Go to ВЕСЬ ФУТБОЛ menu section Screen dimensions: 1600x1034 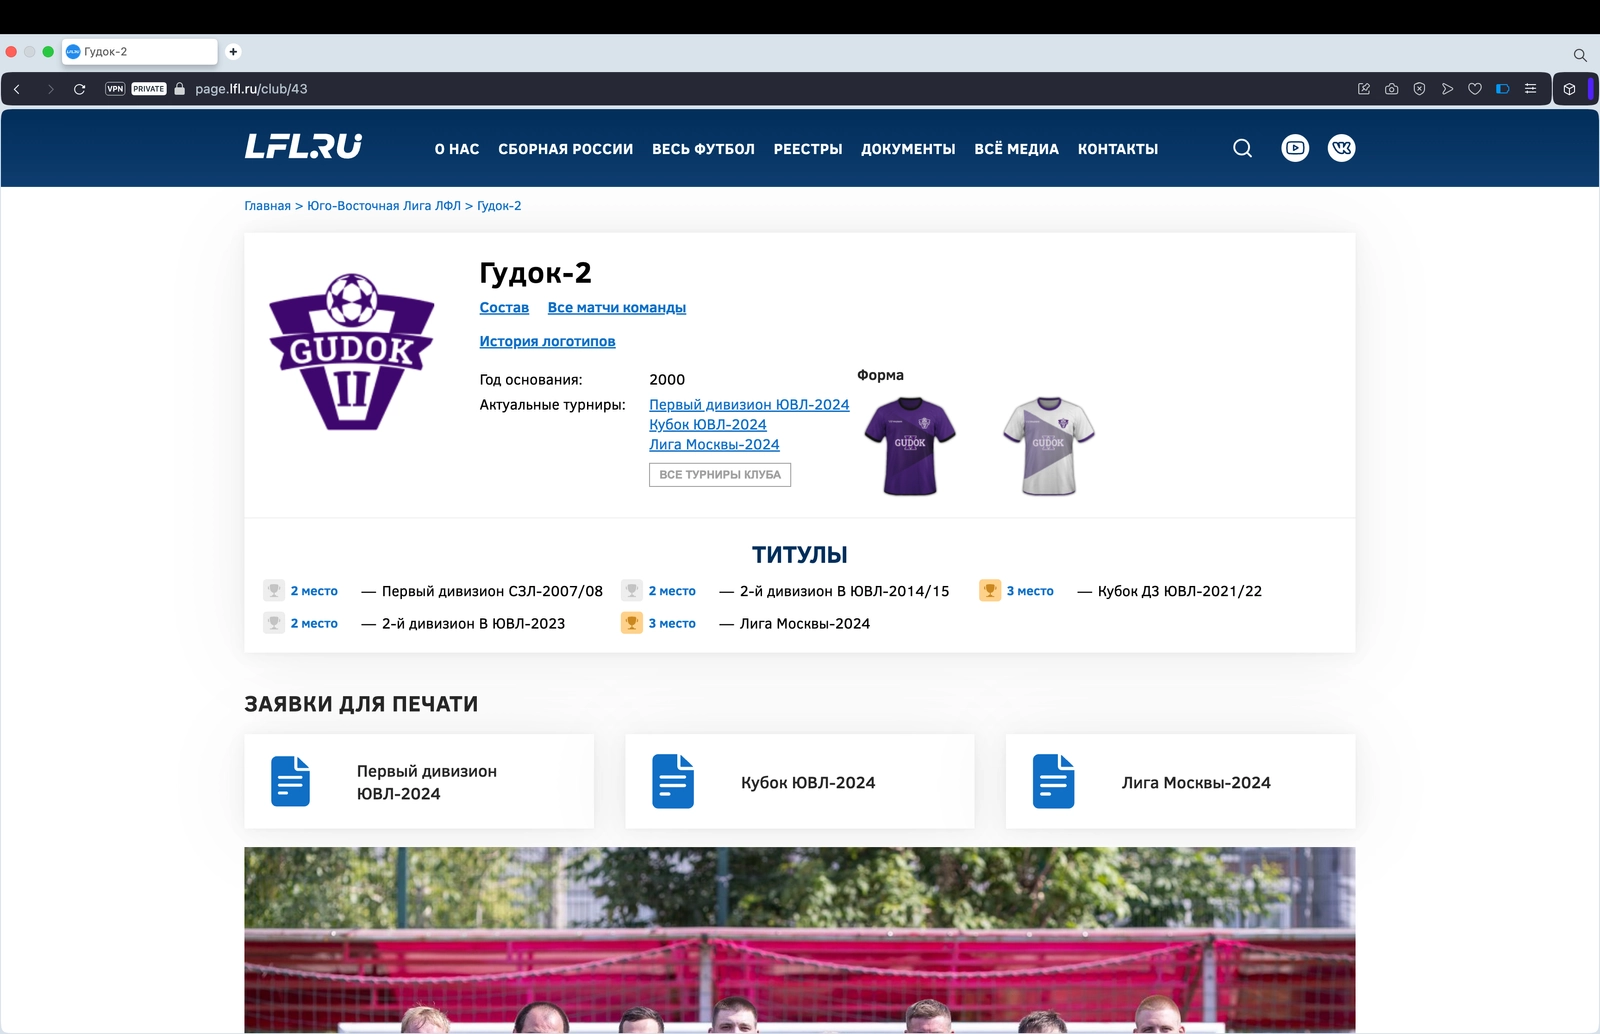click(703, 149)
